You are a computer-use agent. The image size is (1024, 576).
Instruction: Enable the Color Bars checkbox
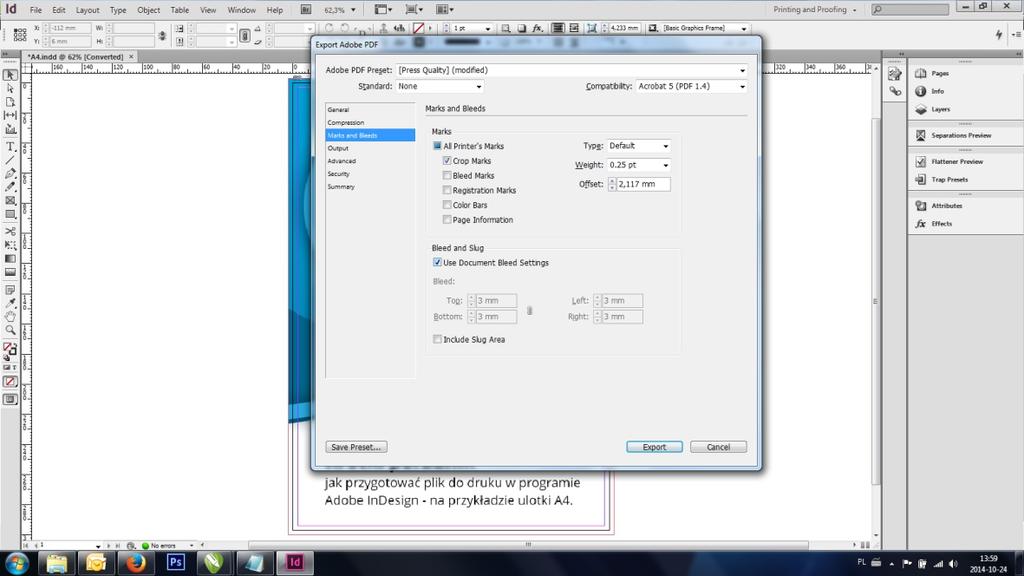point(447,205)
